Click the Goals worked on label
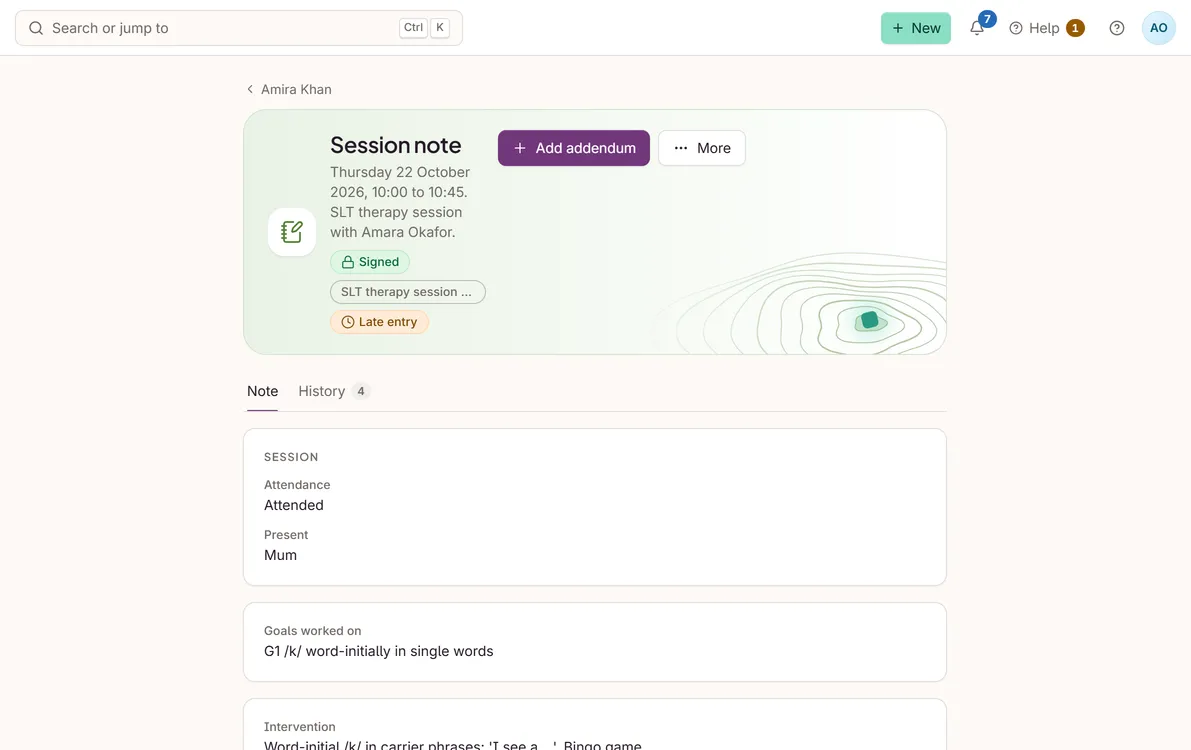 (312, 631)
